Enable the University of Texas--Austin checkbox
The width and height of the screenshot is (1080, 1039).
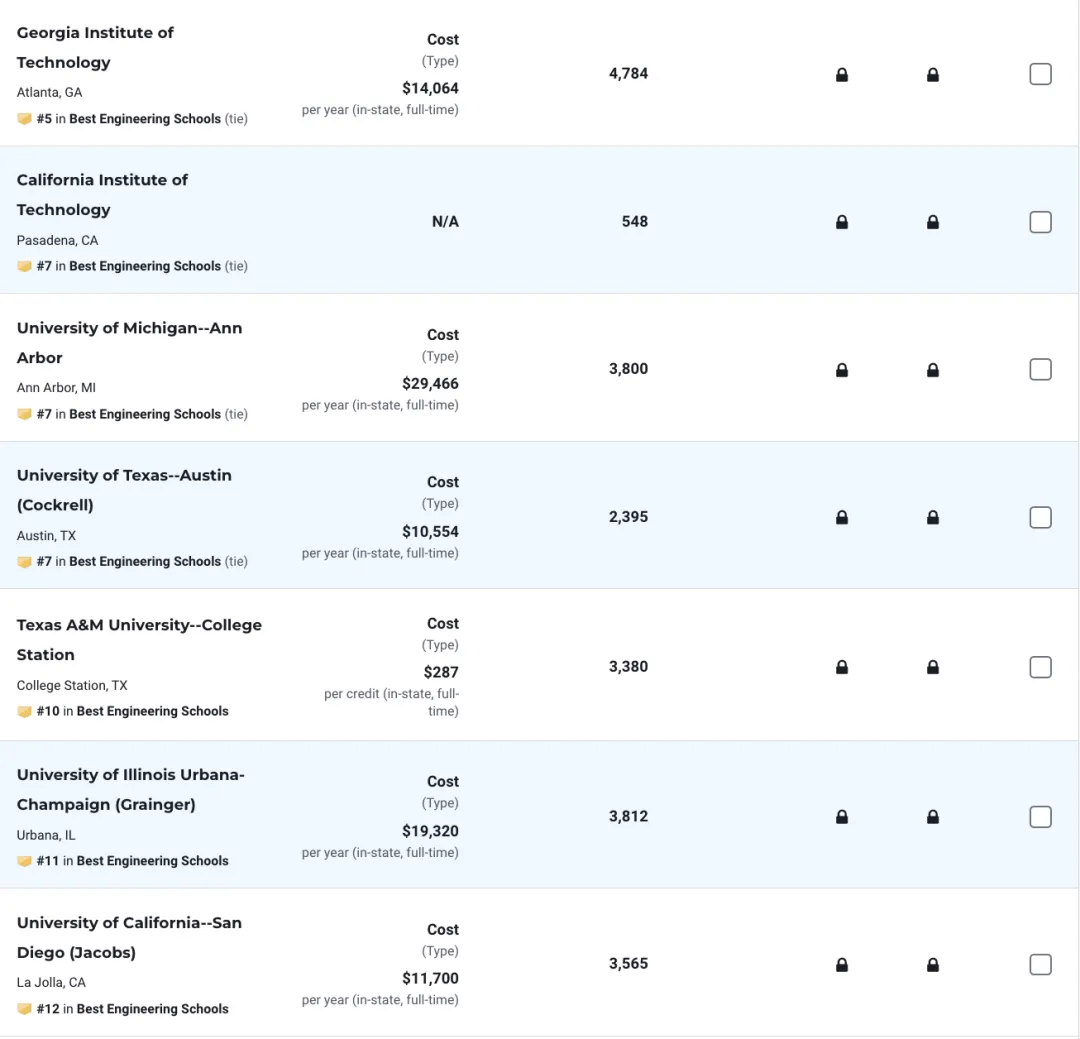click(x=1040, y=517)
